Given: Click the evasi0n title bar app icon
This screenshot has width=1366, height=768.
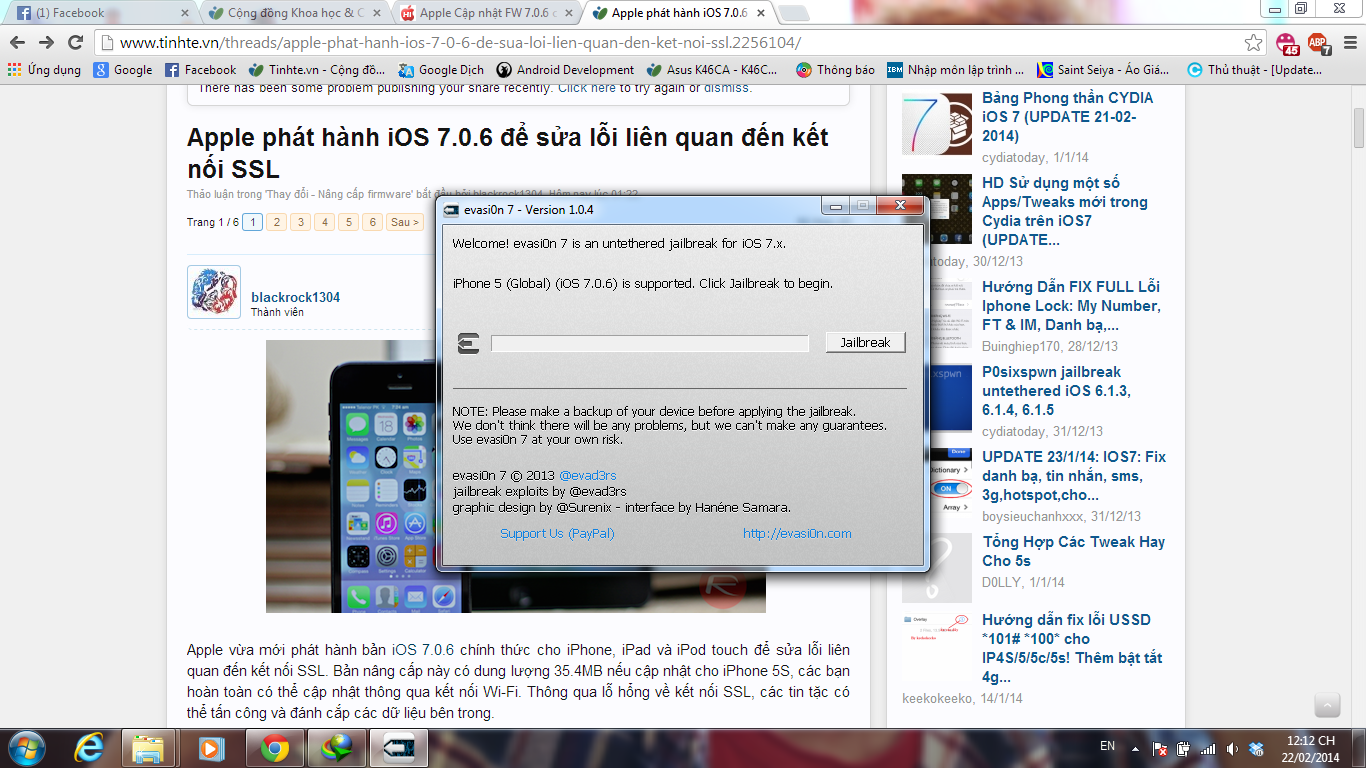Looking at the screenshot, I should [x=452, y=210].
